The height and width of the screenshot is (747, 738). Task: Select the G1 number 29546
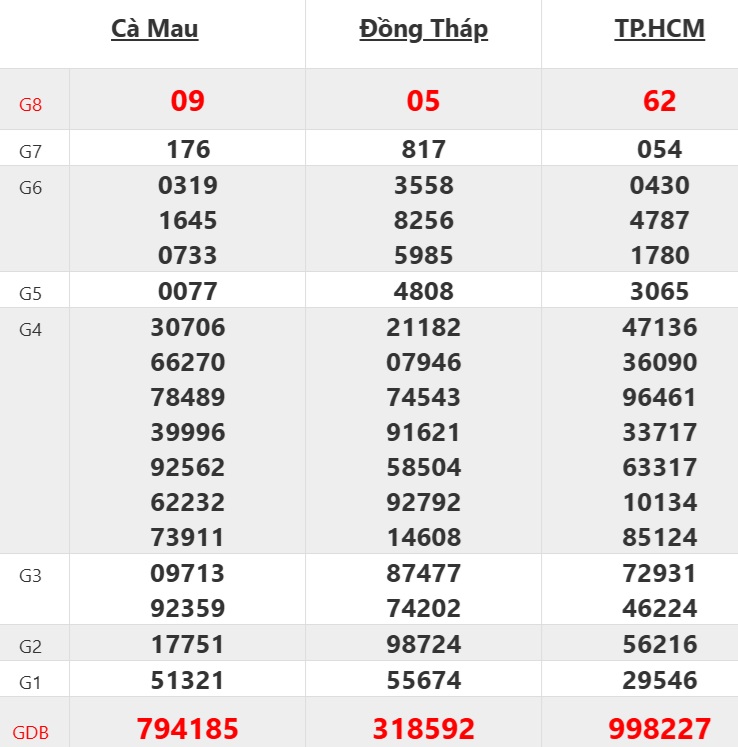[659, 681]
